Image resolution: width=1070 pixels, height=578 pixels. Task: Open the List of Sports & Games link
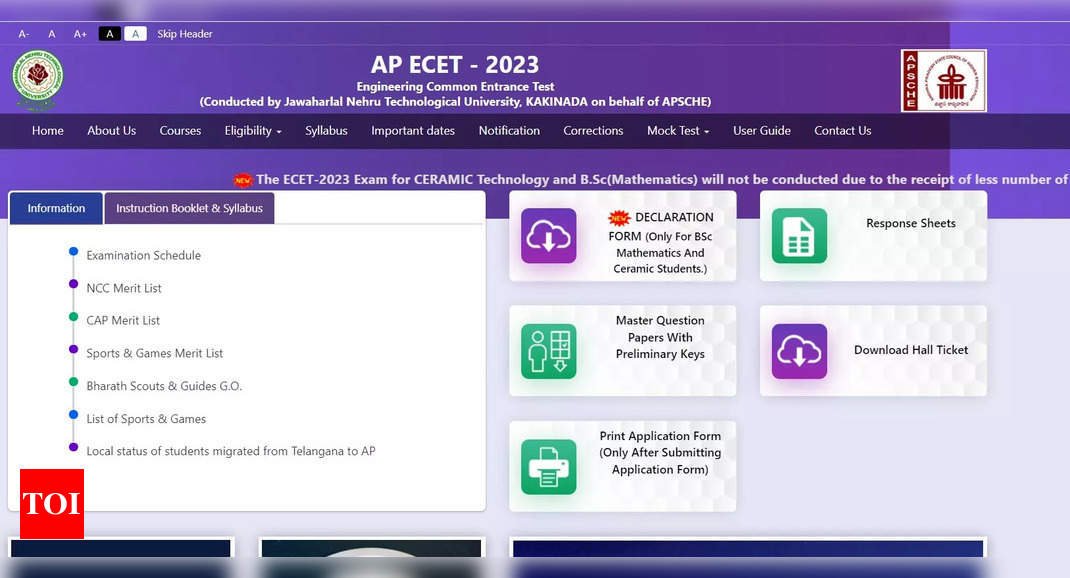click(146, 418)
